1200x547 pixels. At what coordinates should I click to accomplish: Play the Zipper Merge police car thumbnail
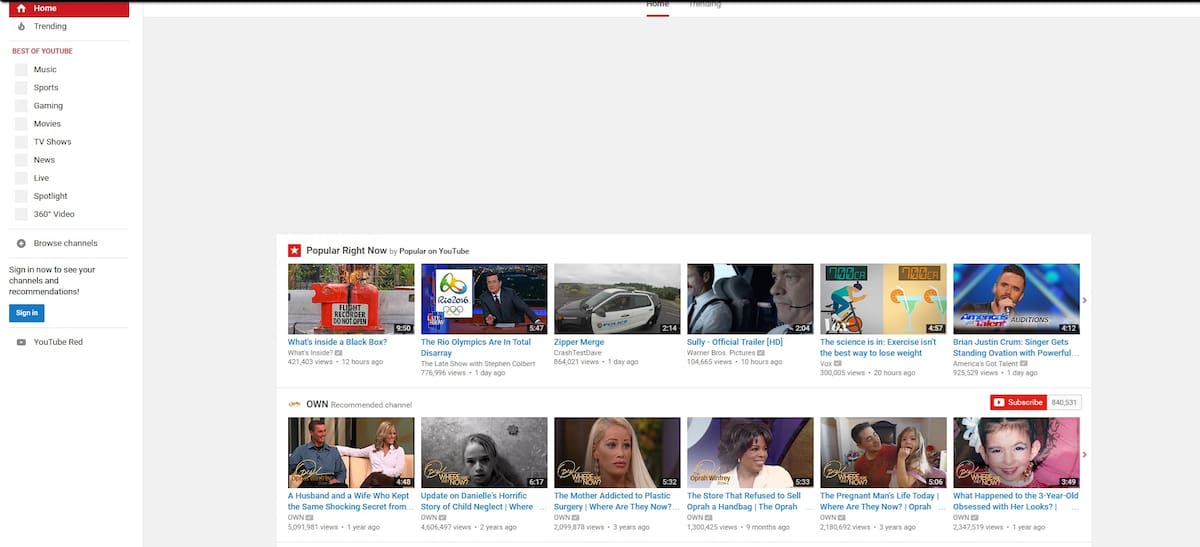[617, 299]
